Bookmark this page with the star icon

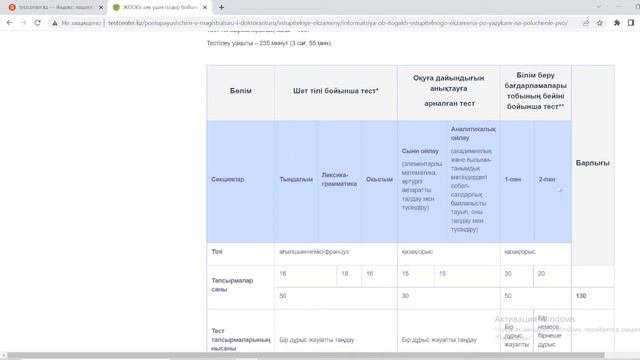tap(600, 23)
